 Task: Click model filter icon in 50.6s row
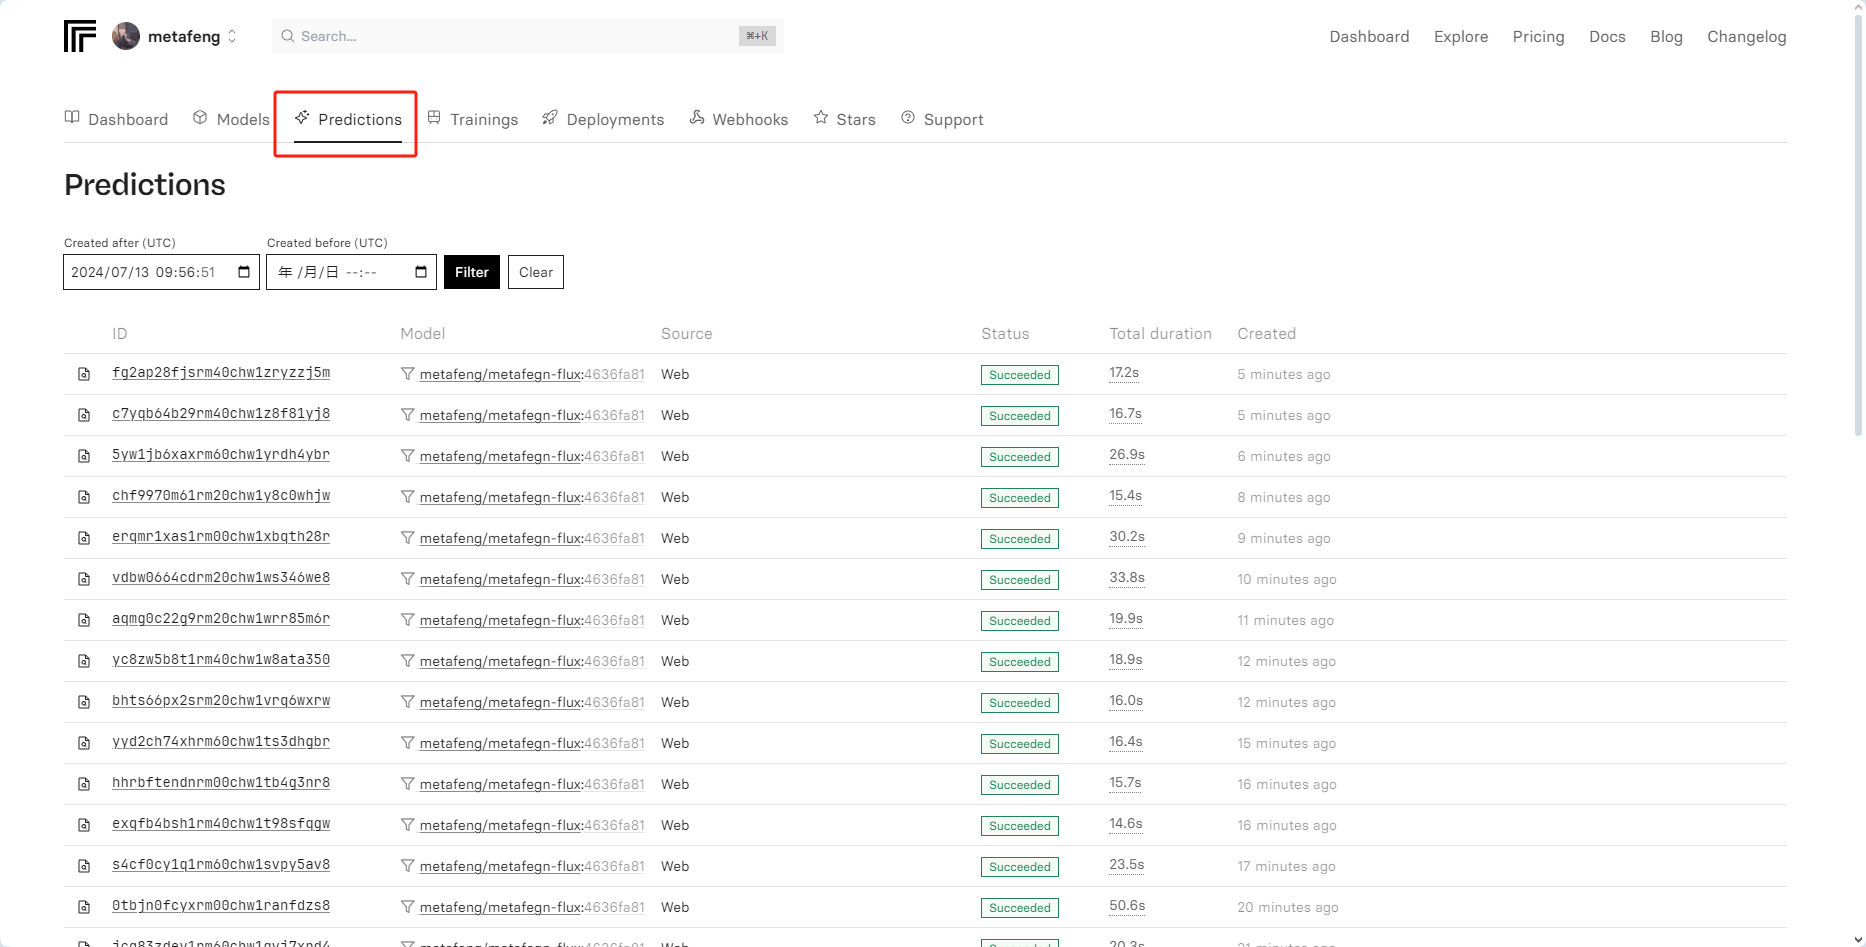tap(407, 907)
